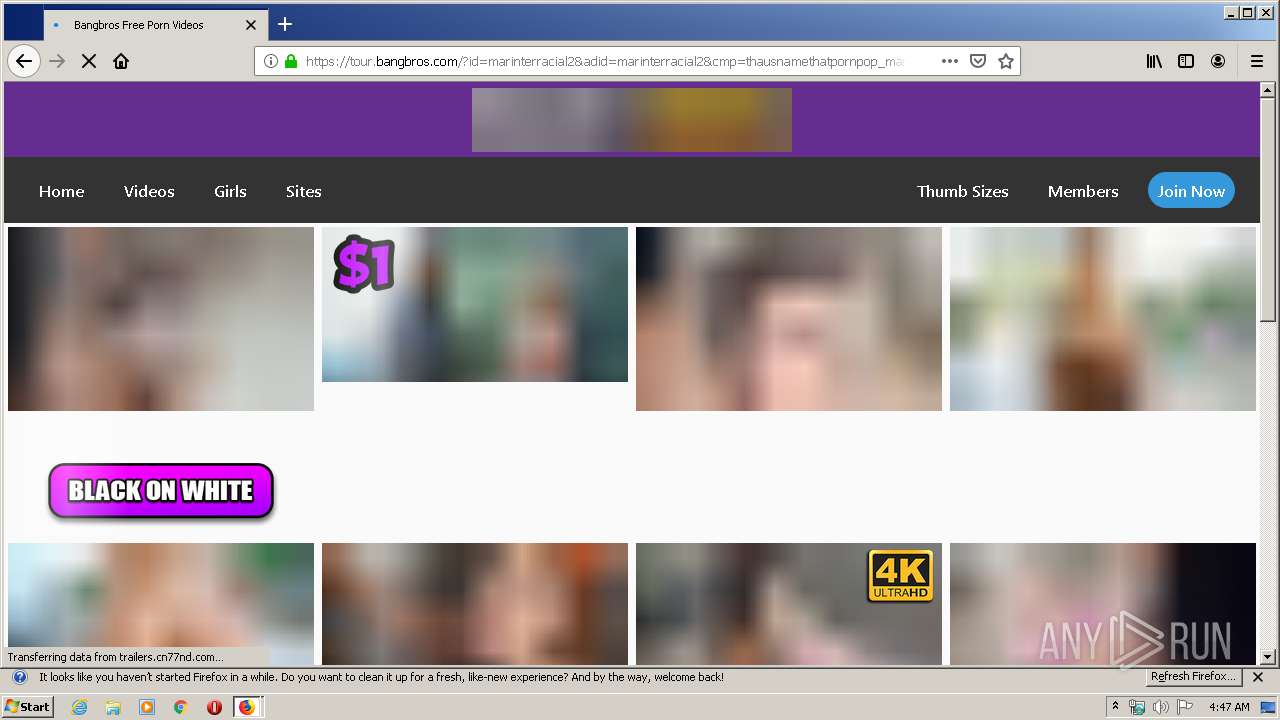Click the site logo banner in purple header
Image resolution: width=1280 pixels, height=720 pixels.
tap(632, 120)
